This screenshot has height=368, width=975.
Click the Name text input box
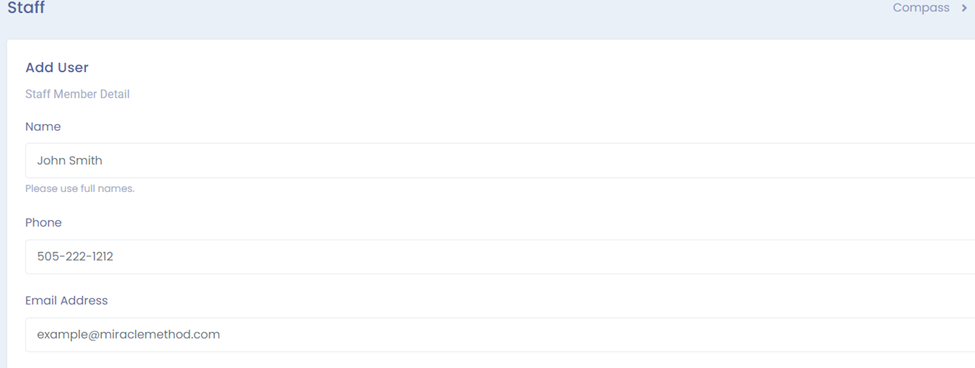click(500, 160)
